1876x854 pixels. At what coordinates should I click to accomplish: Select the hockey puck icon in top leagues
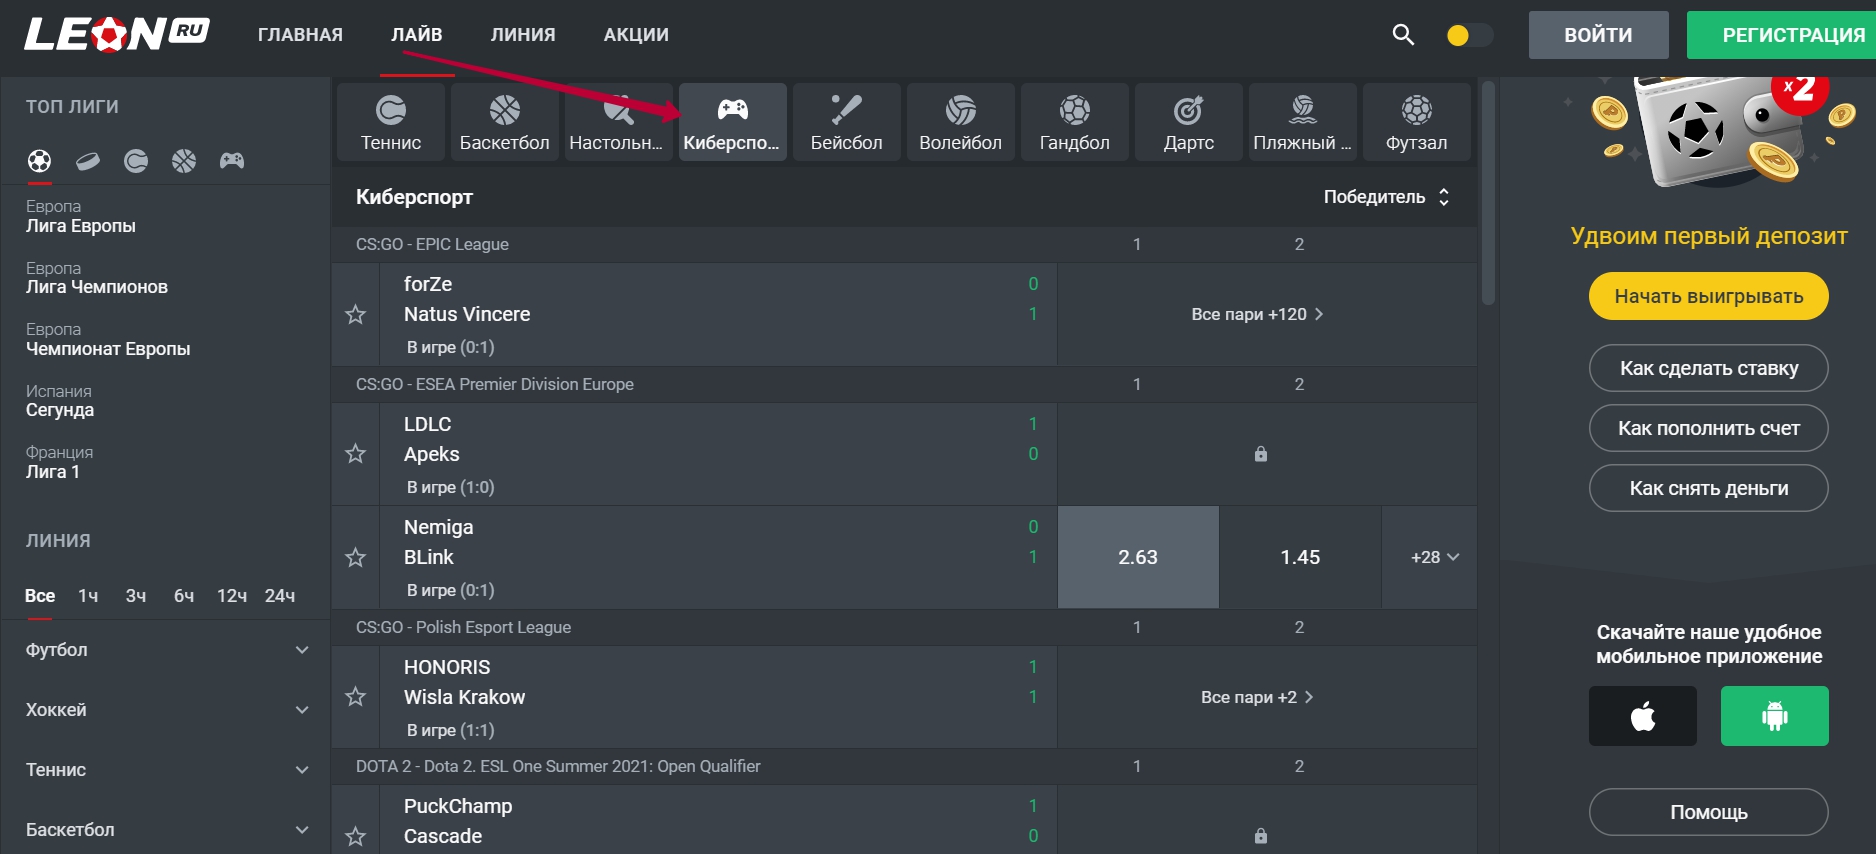pyautogui.click(x=88, y=161)
